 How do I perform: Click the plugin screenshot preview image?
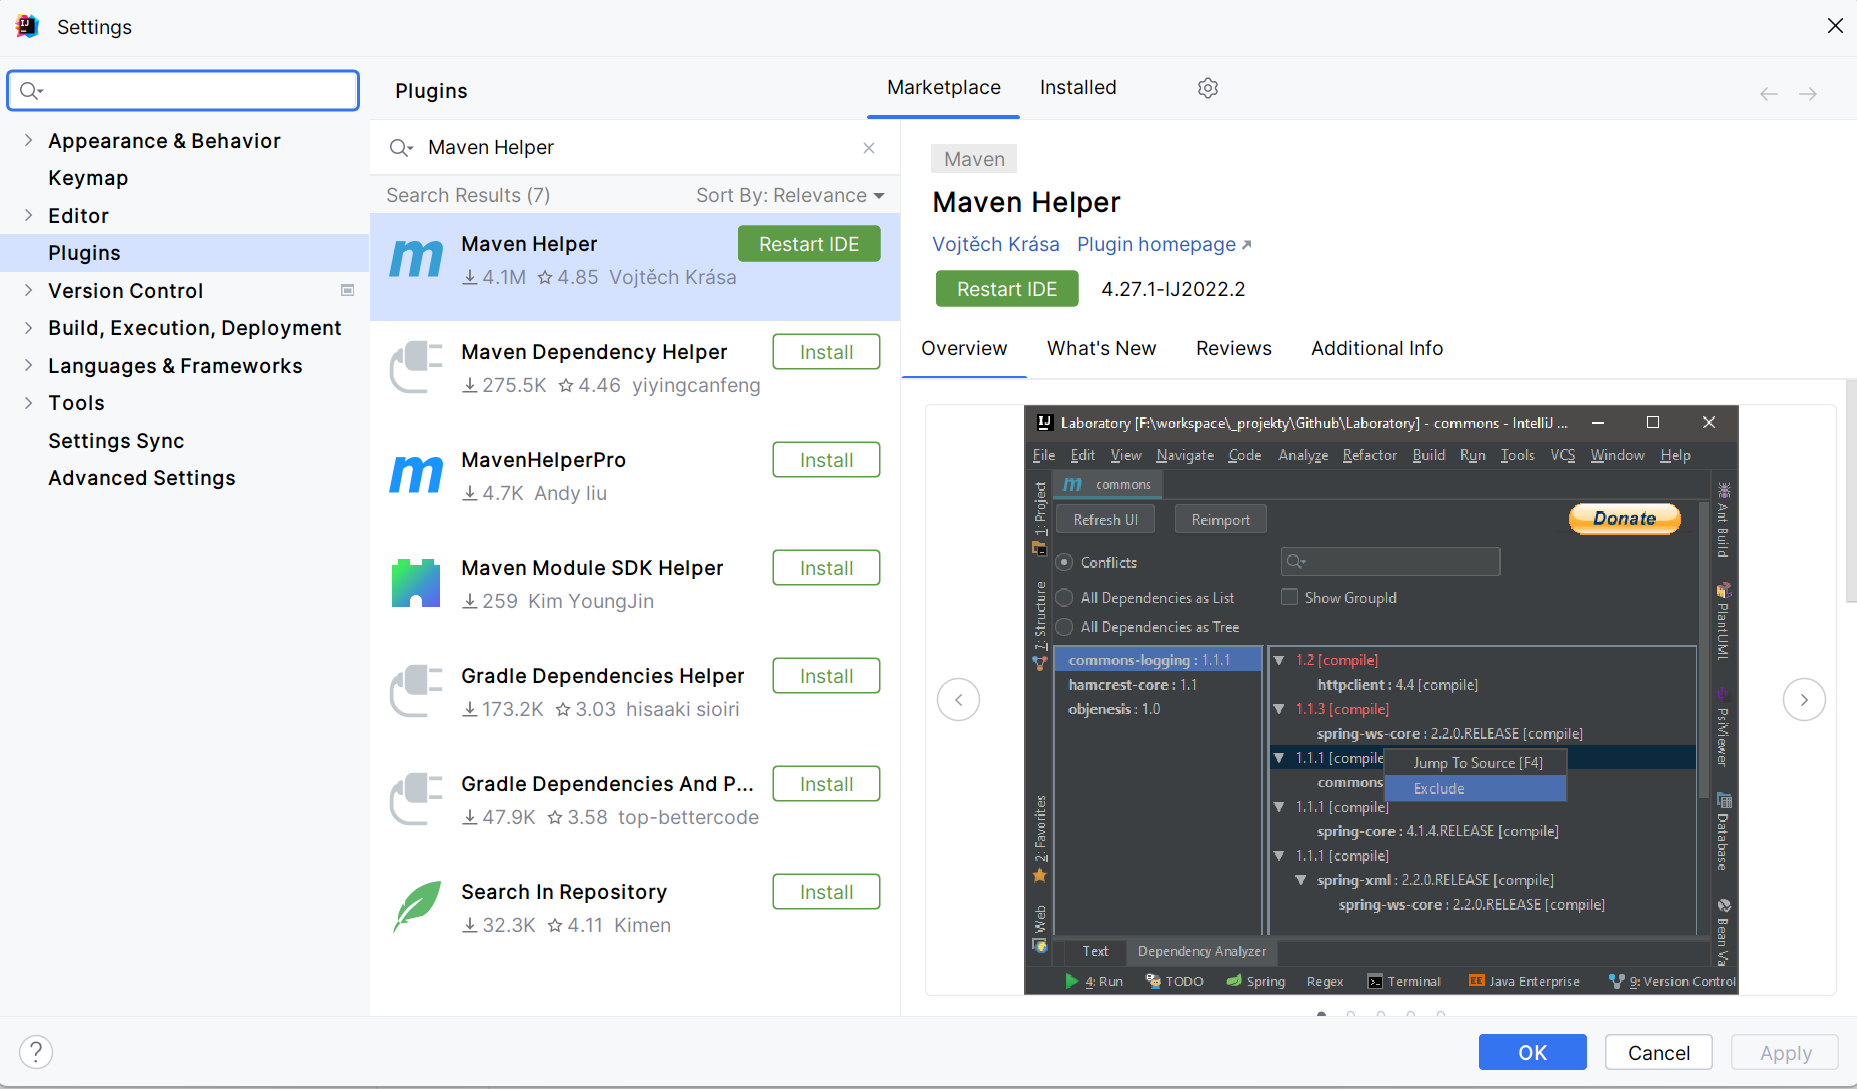coord(1381,700)
